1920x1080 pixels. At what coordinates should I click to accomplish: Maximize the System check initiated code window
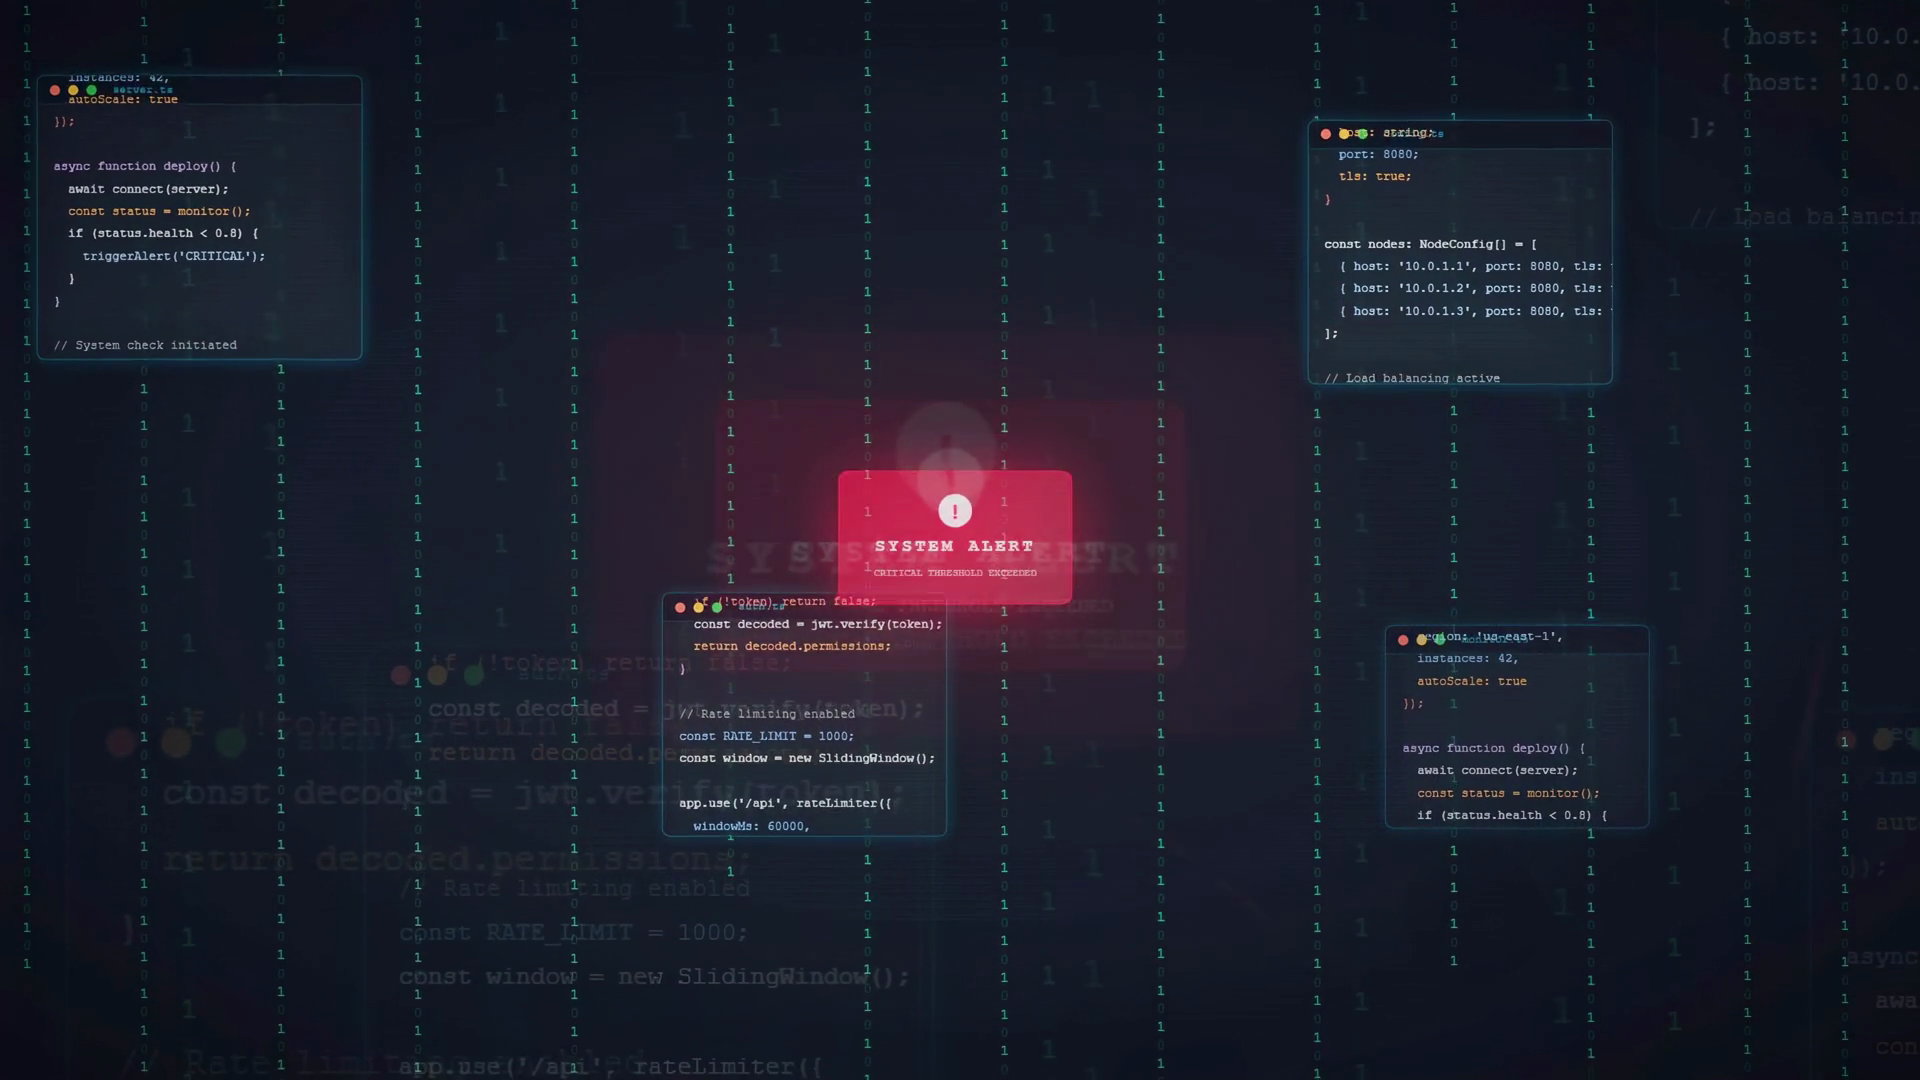coord(92,90)
